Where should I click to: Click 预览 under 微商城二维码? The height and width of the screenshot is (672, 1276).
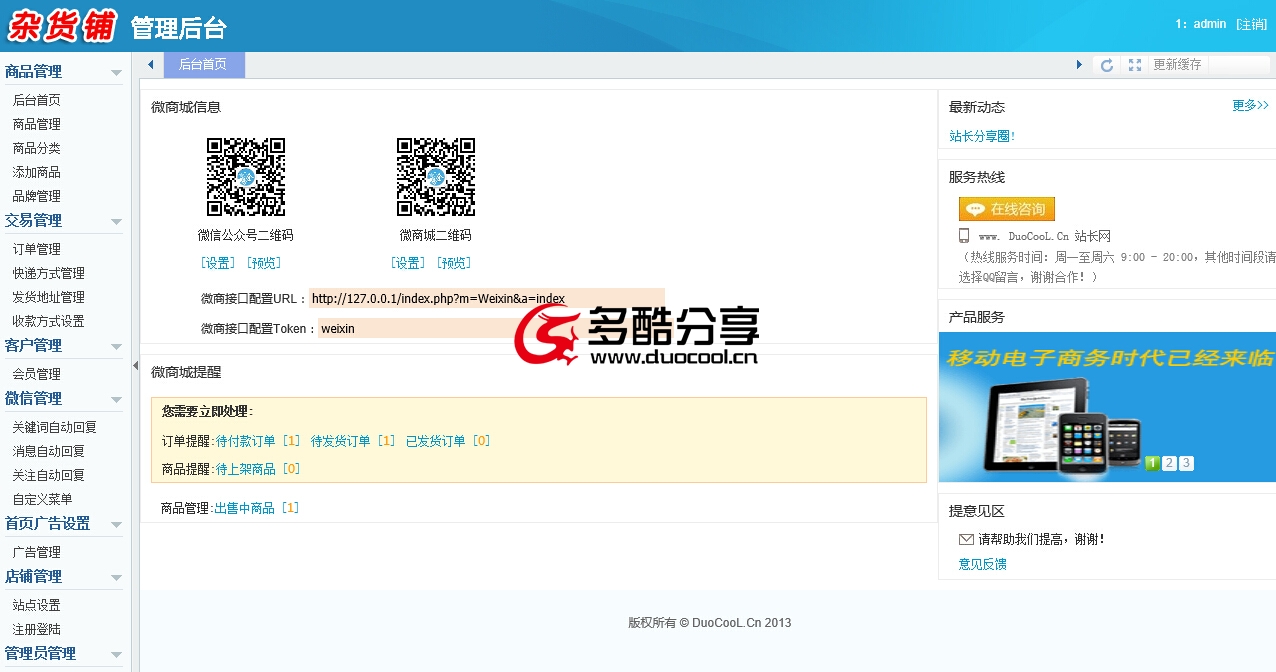[x=454, y=263]
